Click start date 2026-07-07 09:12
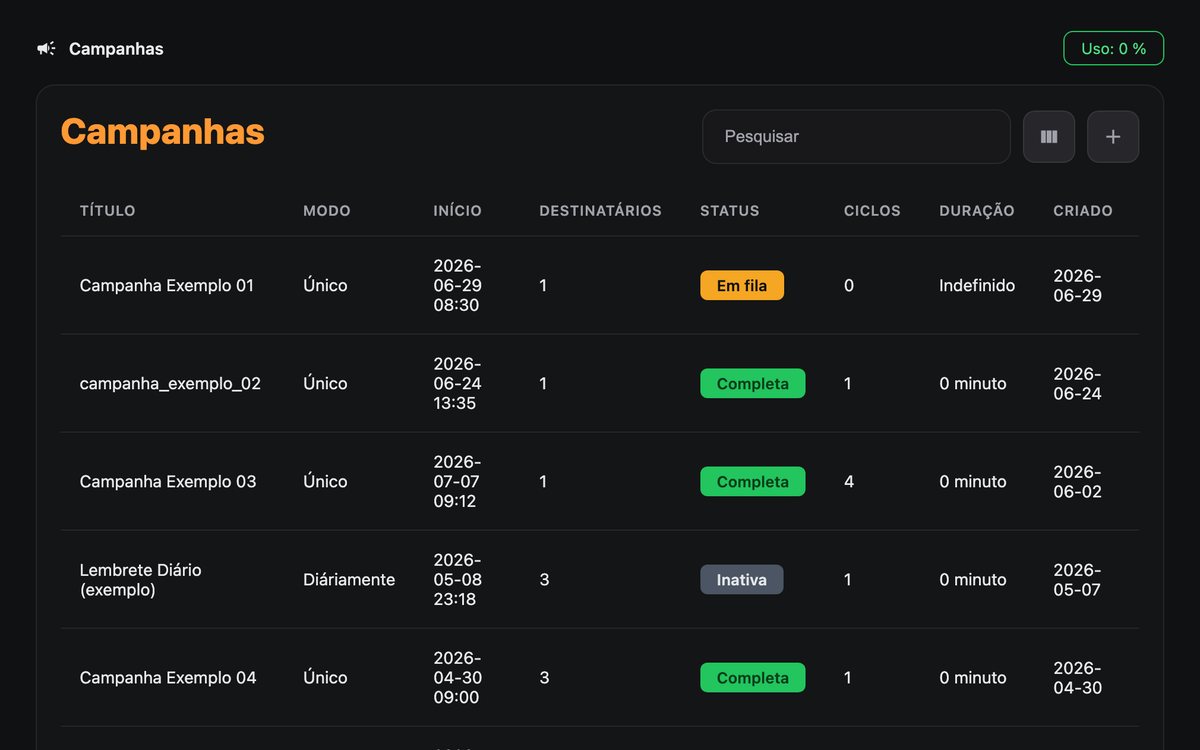The width and height of the screenshot is (1200, 750). [x=457, y=481]
